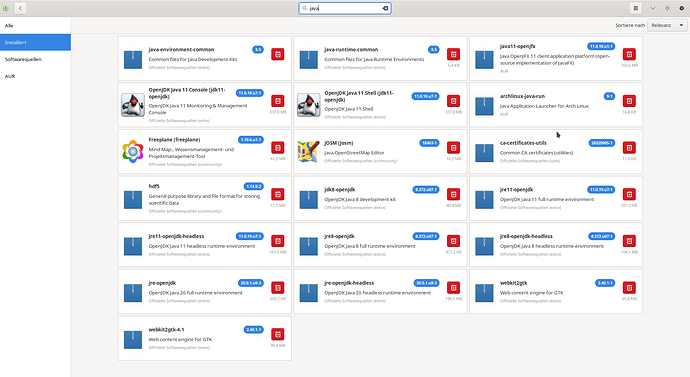Viewport: 690px width, 377px height.
Task: Open Softwarequellen in the sidebar
Action: [35, 59]
